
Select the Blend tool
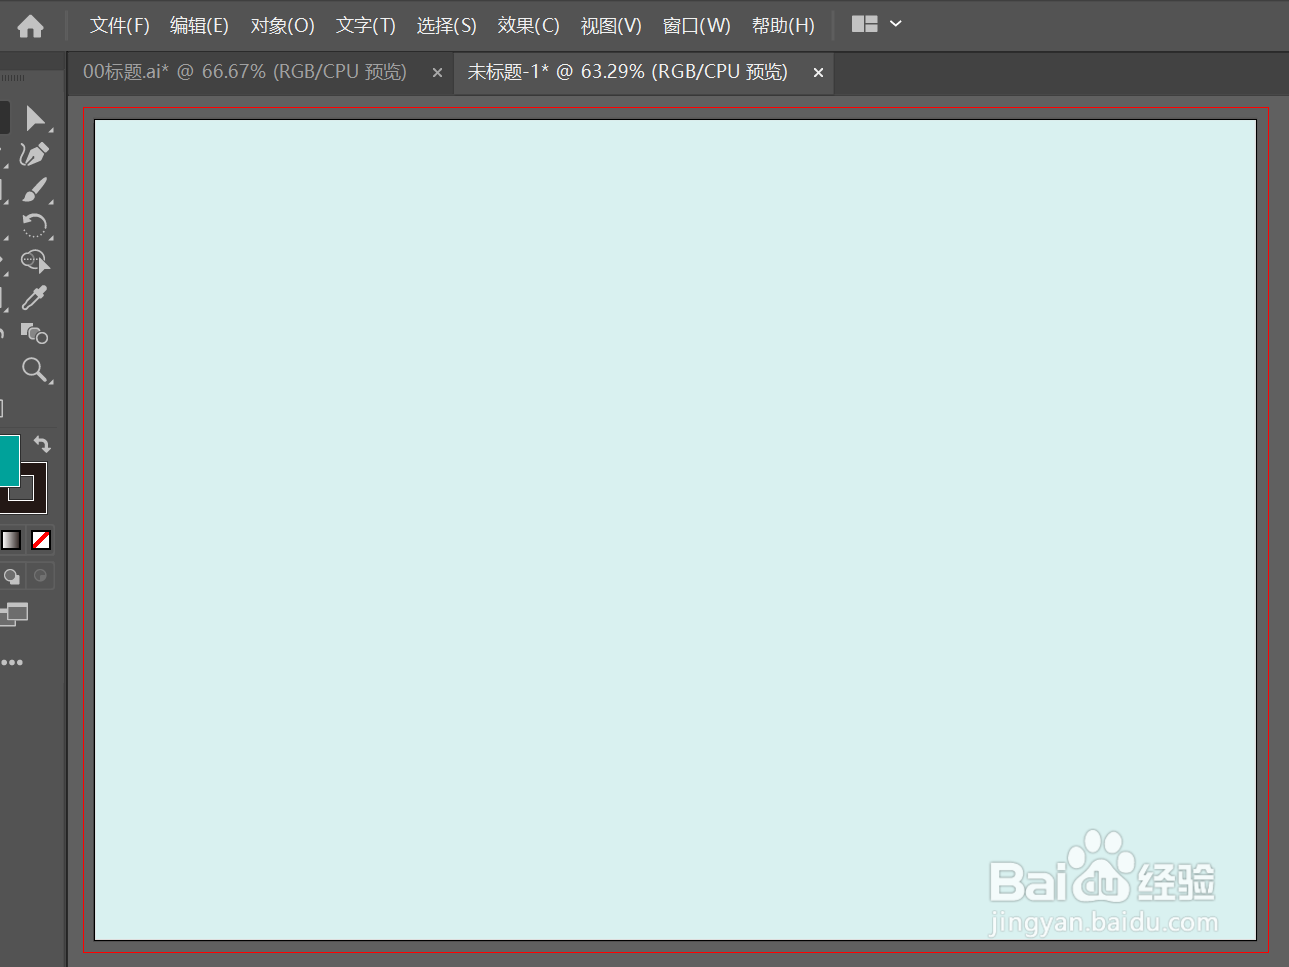(35, 334)
